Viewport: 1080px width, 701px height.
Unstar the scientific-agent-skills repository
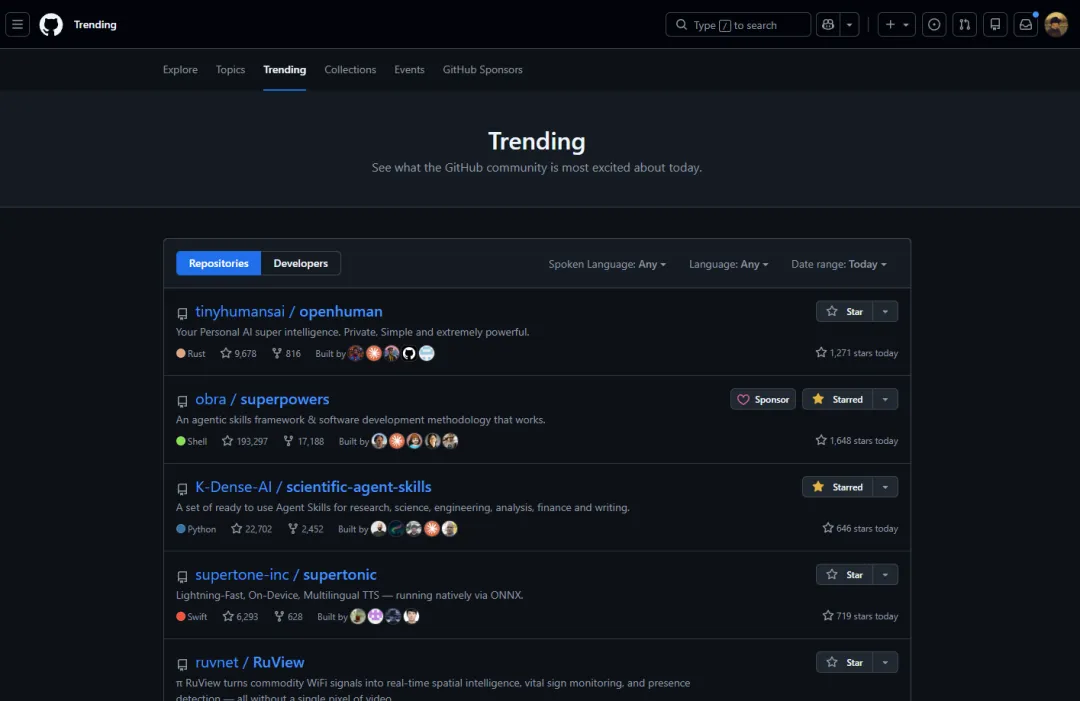point(838,487)
